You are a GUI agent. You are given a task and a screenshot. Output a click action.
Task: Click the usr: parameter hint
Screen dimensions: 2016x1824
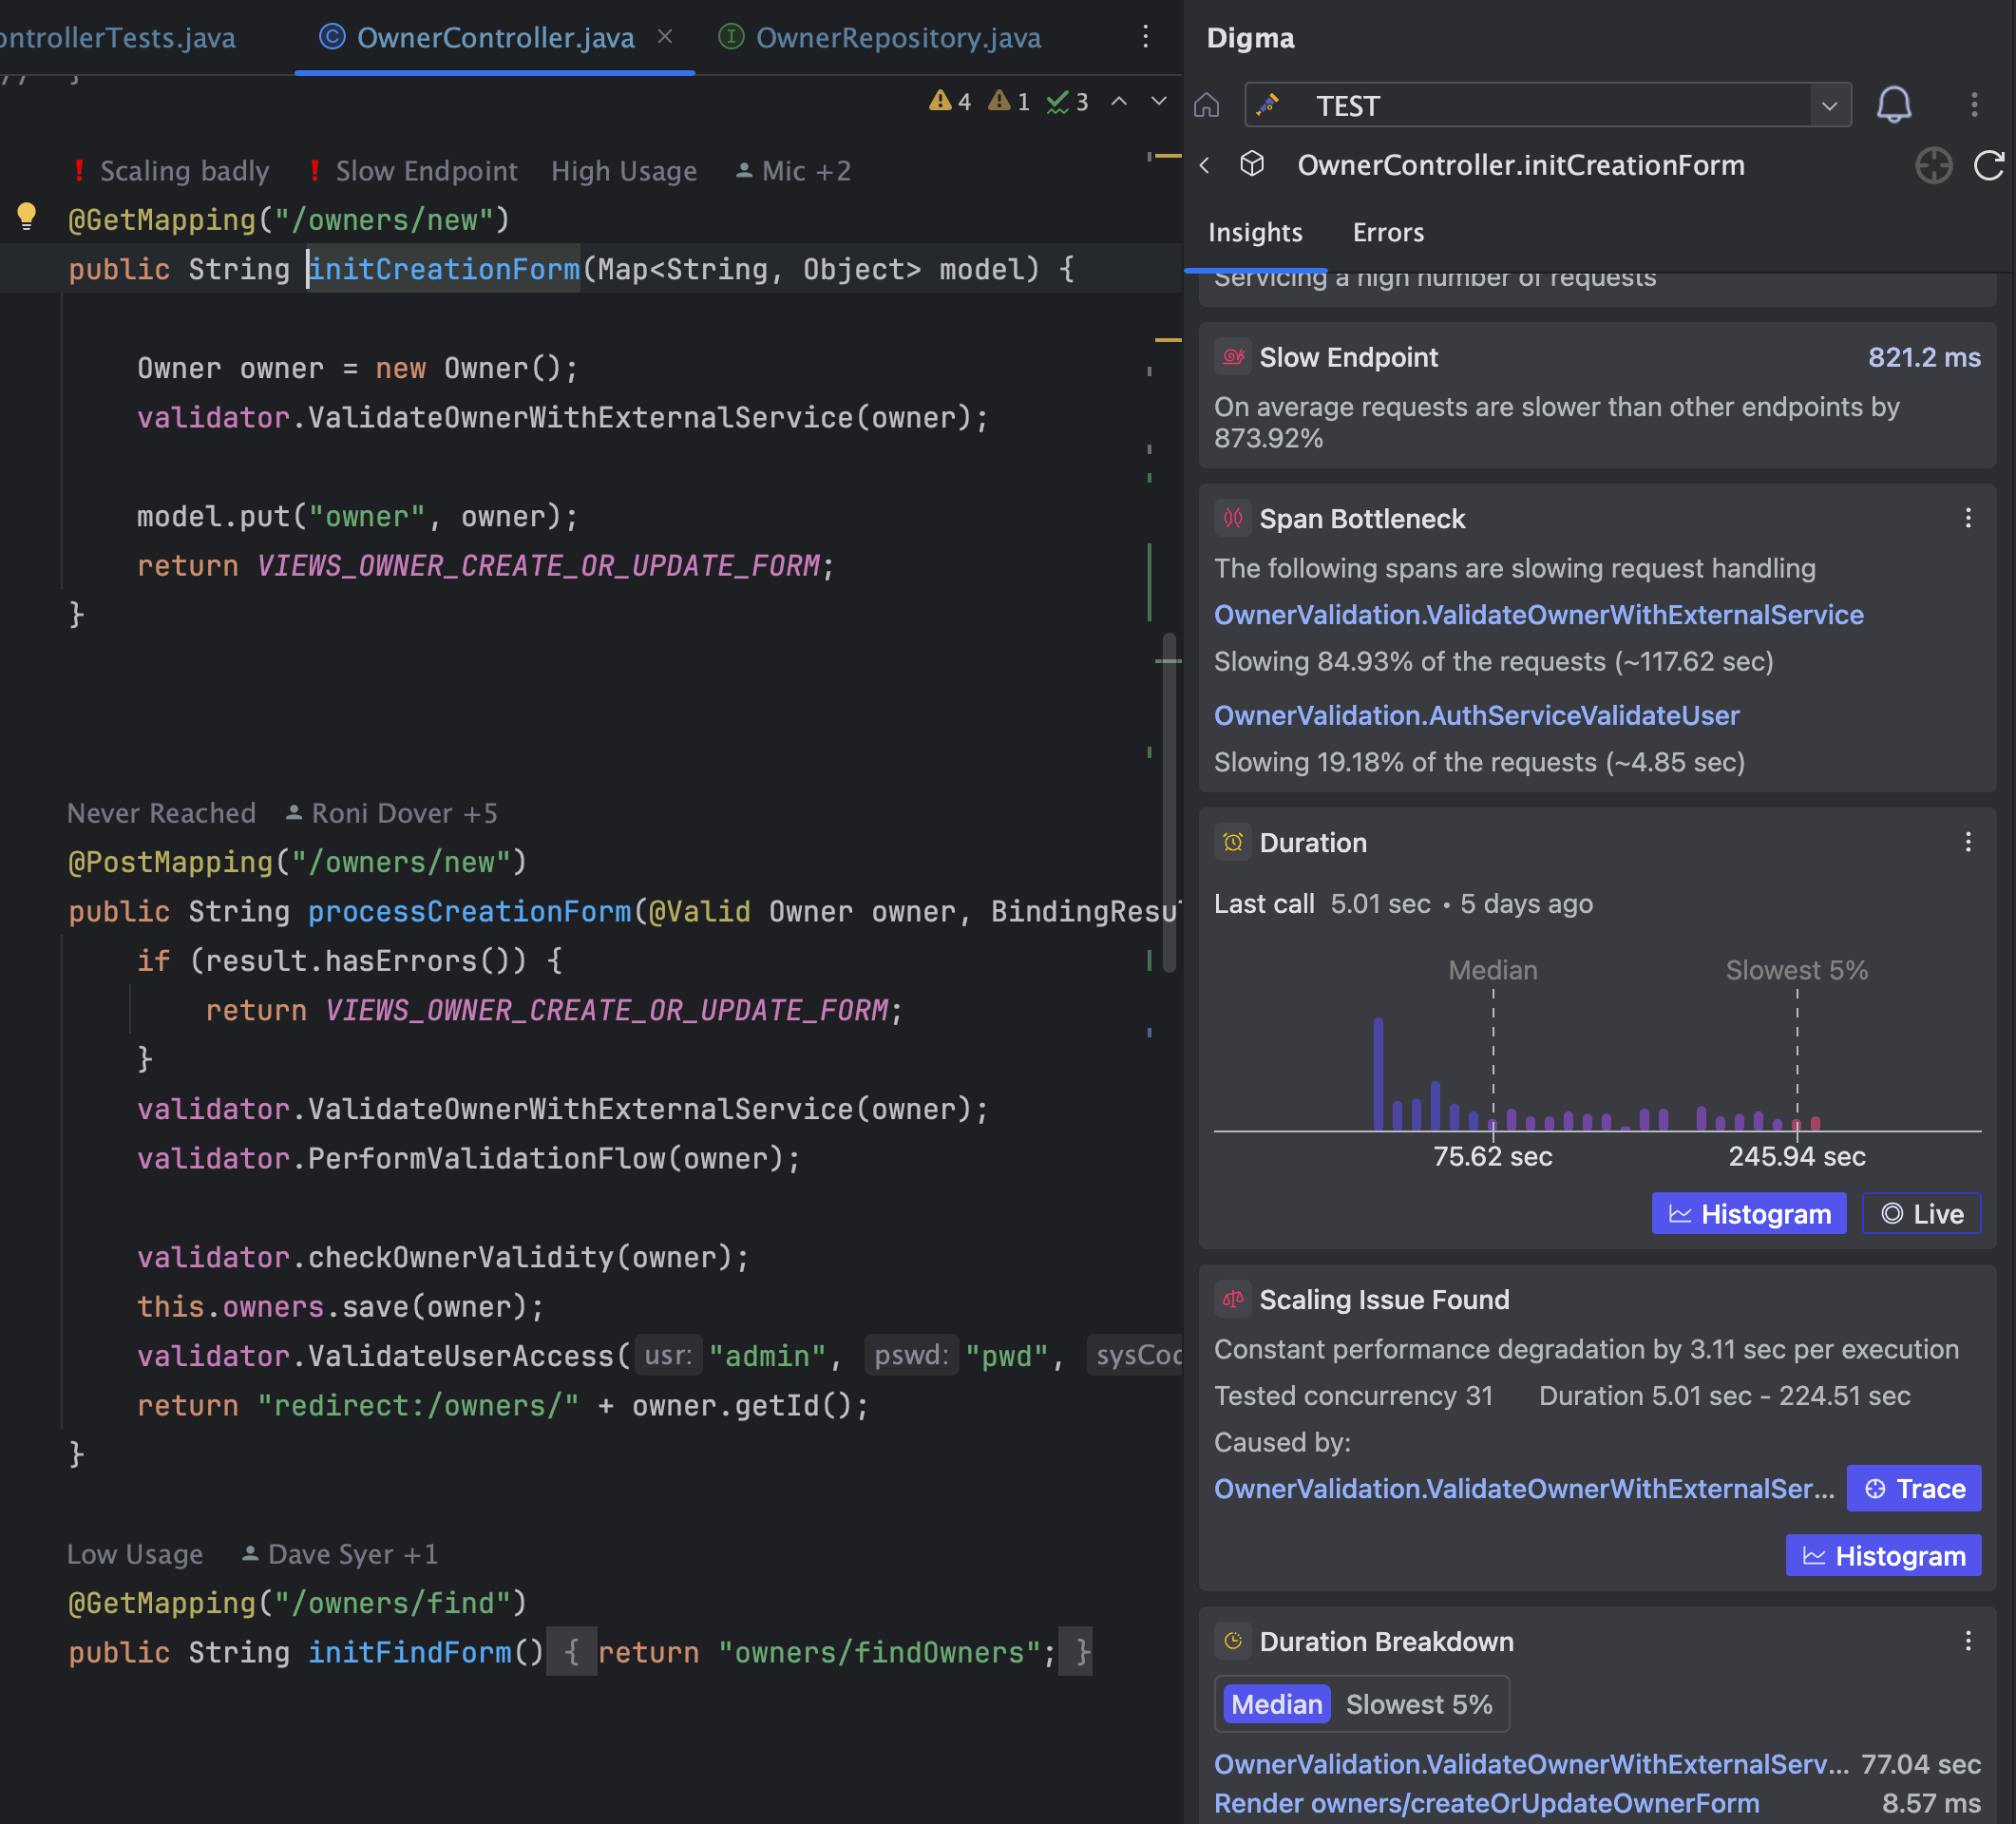click(668, 1355)
